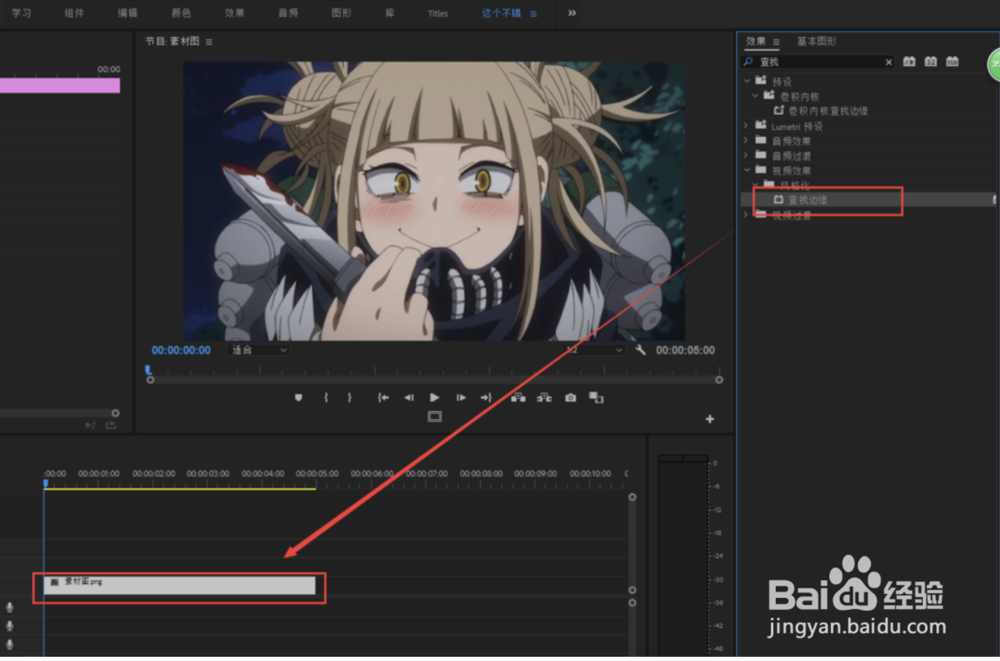Toggle the Safe Margins button below Play
Viewport: 1000px width, 661px height.
click(x=435, y=417)
